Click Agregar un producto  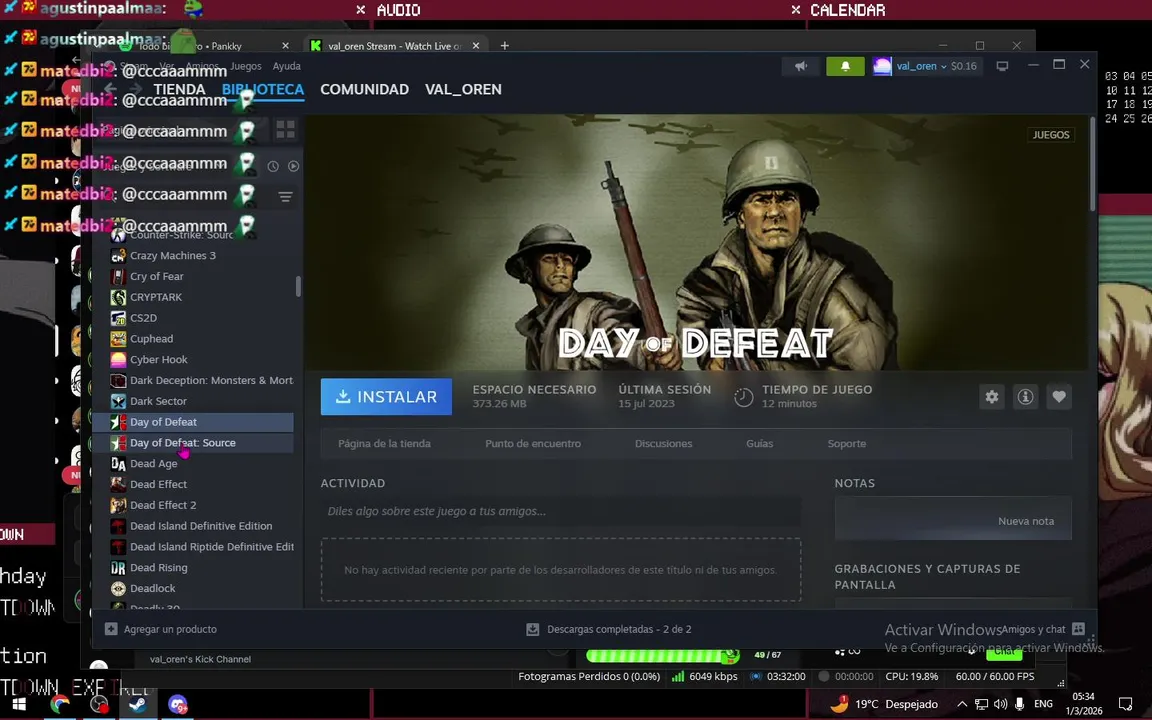point(161,629)
